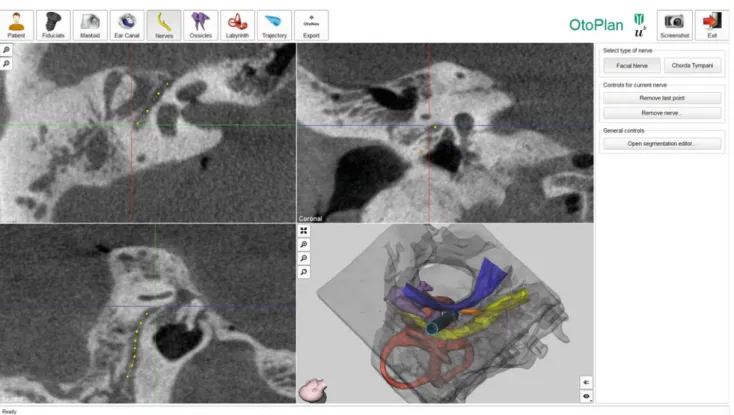
Task: Open the Mastoid segmentation step
Action: point(90,25)
